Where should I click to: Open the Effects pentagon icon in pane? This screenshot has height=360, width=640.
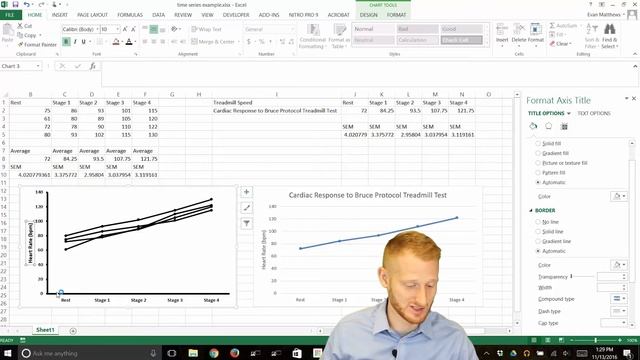pyautogui.click(x=549, y=127)
